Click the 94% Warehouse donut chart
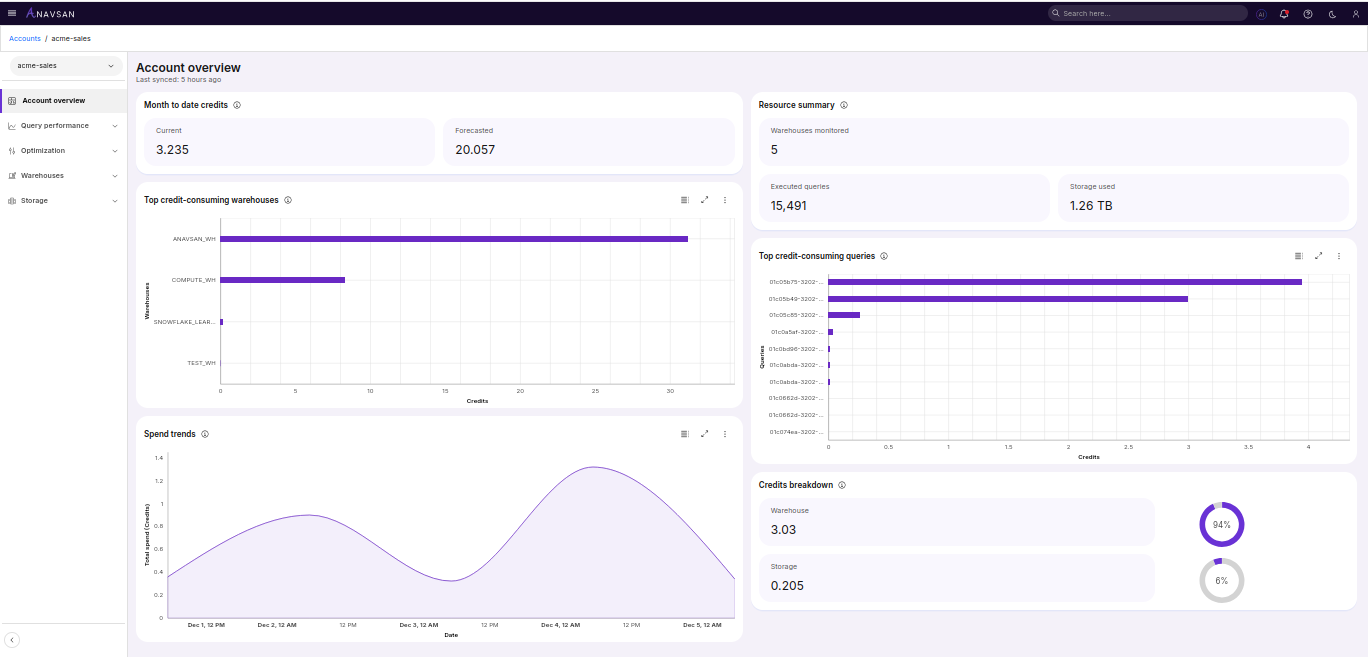This screenshot has width=1368, height=657. 1221,524
